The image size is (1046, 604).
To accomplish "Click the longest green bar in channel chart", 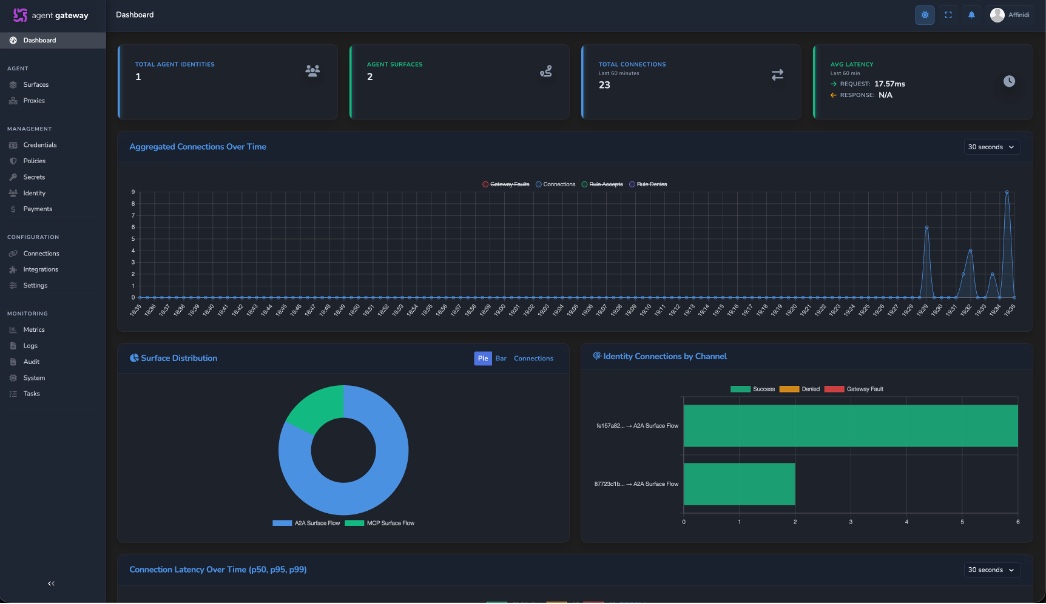I will click(851, 426).
